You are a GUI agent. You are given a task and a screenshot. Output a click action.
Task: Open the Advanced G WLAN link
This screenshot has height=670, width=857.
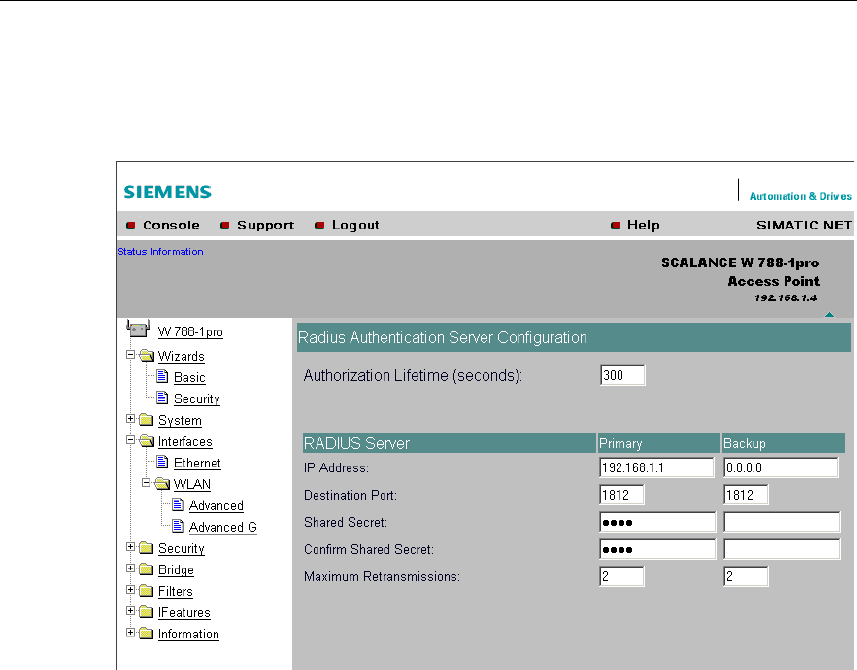click(x=222, y=527)
